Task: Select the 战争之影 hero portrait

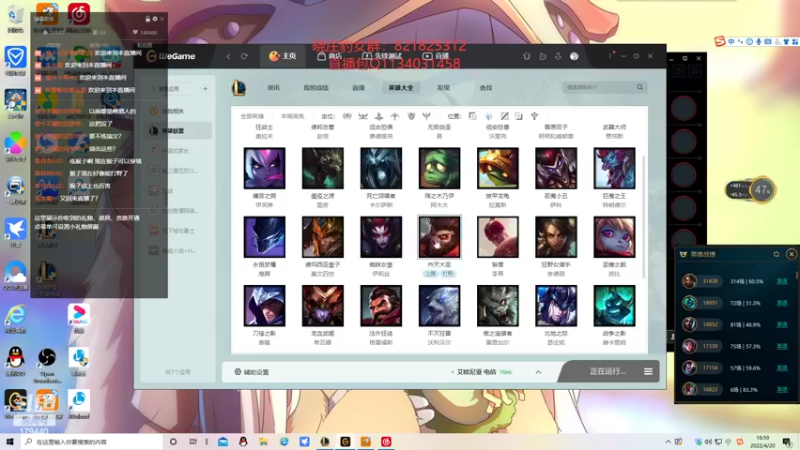Action: click(614, 306)
